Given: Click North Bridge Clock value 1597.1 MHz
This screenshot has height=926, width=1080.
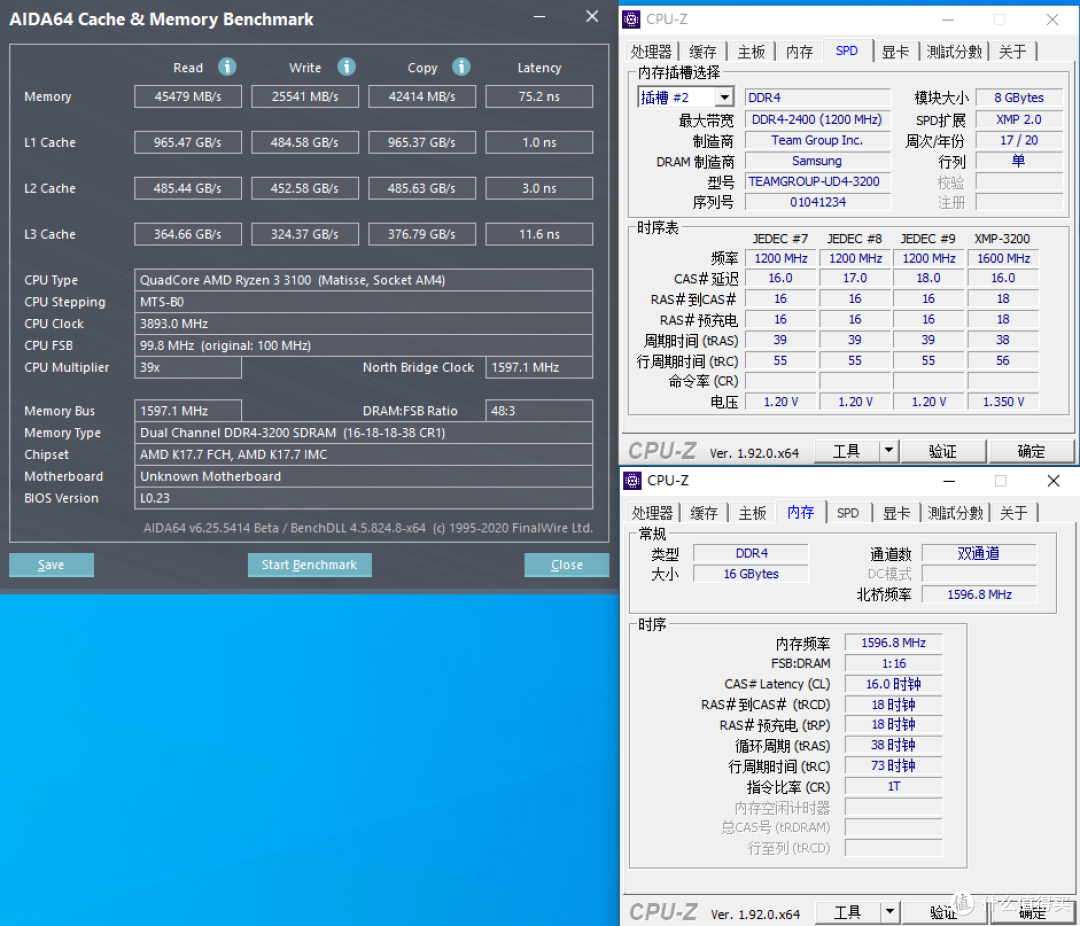Looking at the screenshot, I should (539, 367).
